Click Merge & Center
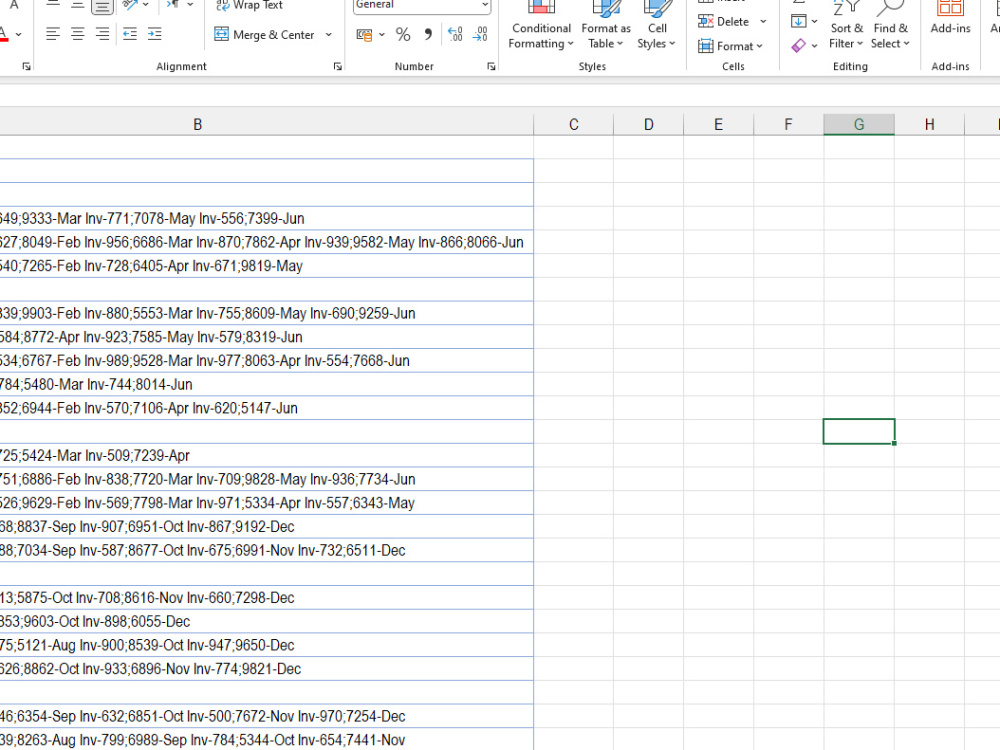The image size is (1000, 750). 265,34
